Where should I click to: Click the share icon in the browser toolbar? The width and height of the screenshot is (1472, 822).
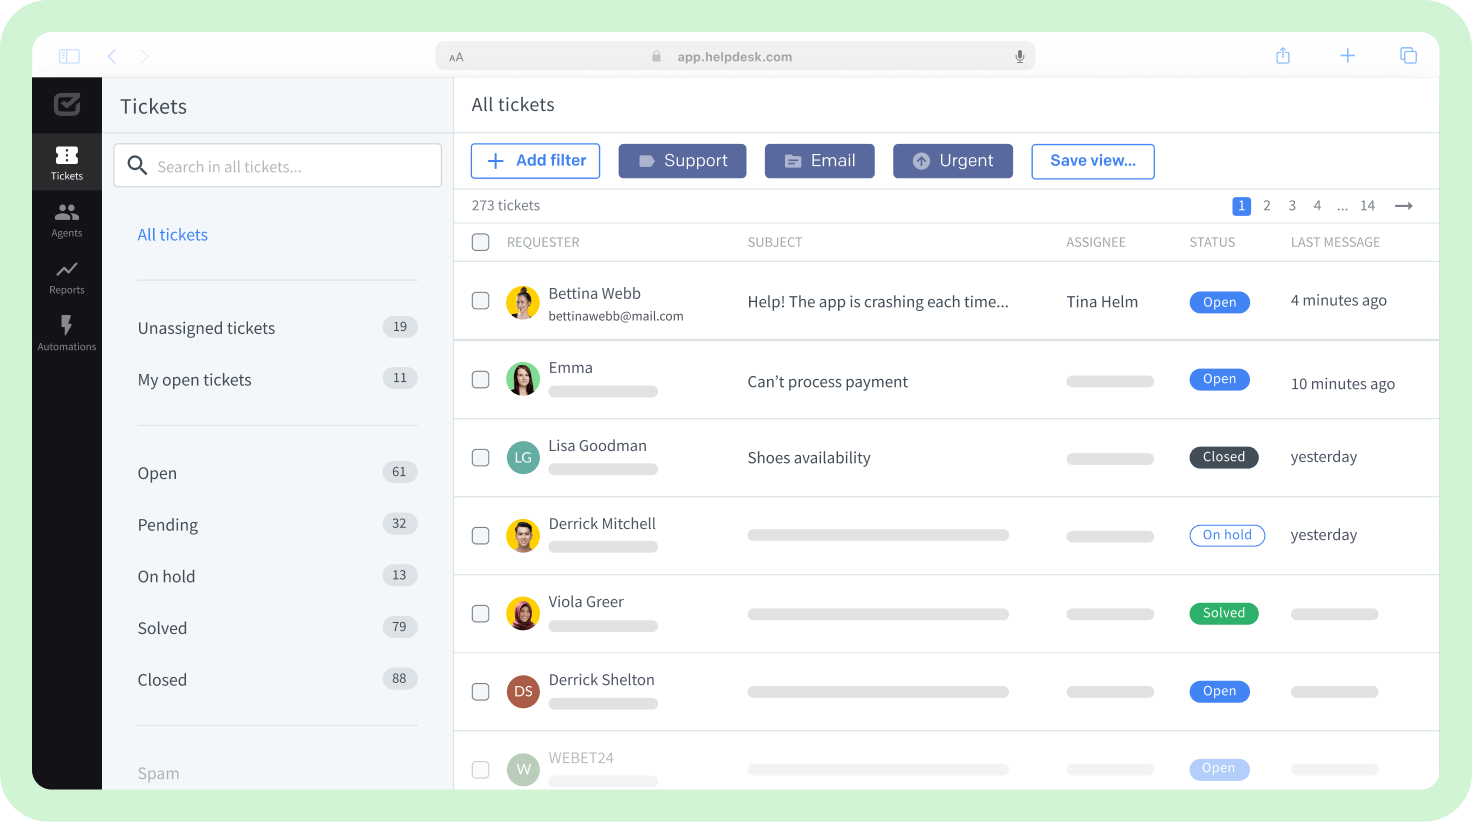tap(1283, 56)
